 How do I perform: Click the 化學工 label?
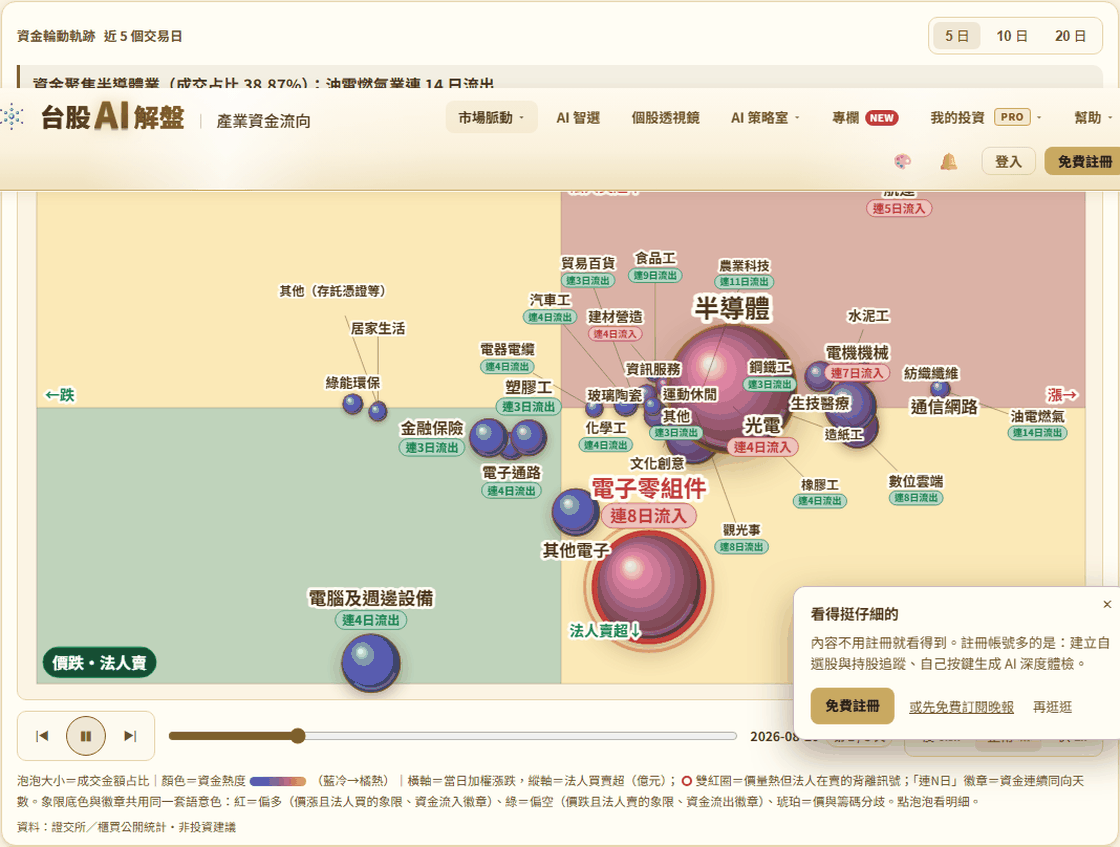[606, 428]
